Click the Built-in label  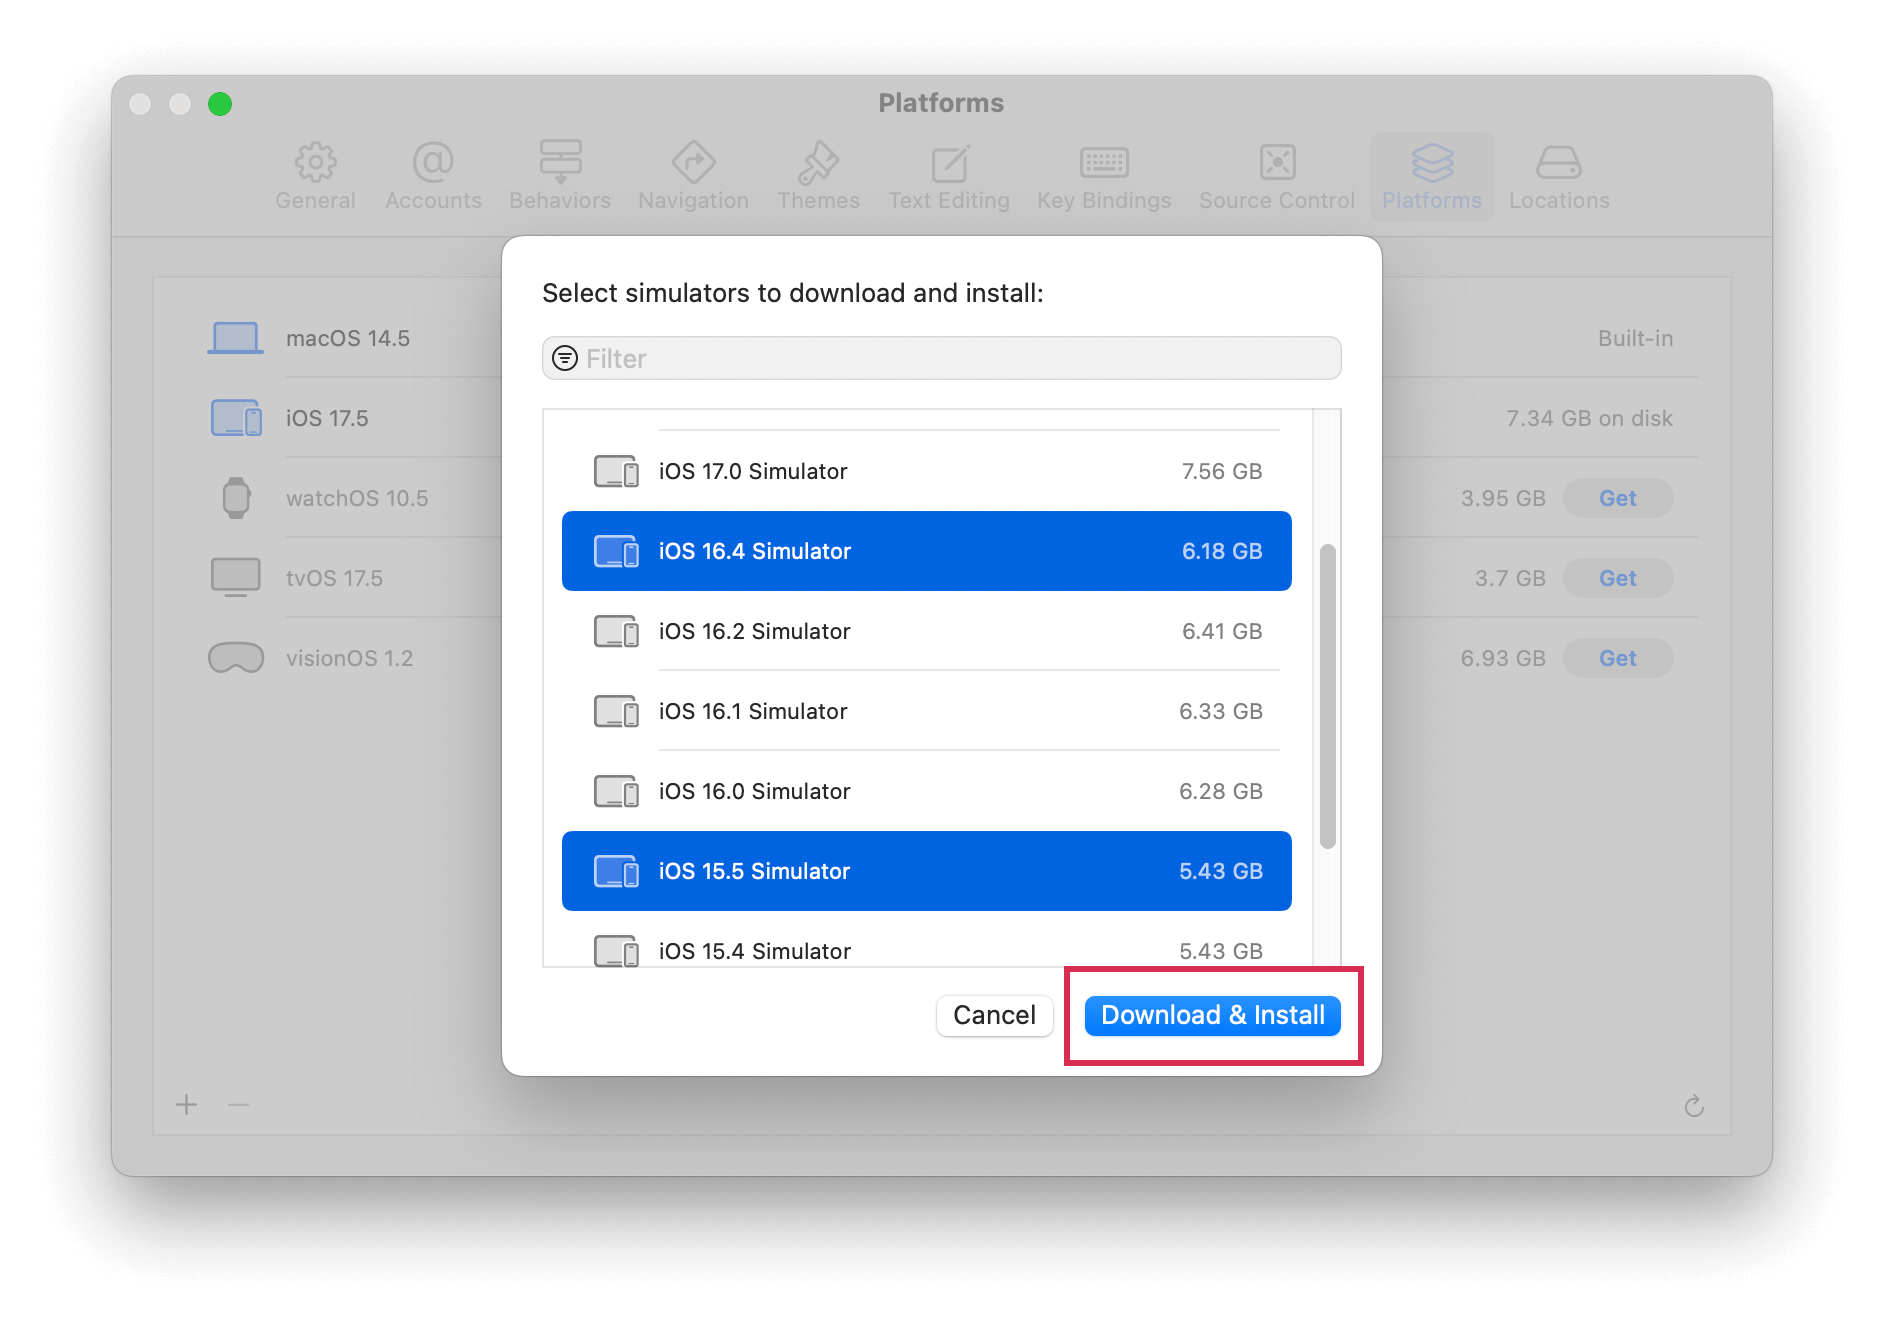coord(1635,338)
